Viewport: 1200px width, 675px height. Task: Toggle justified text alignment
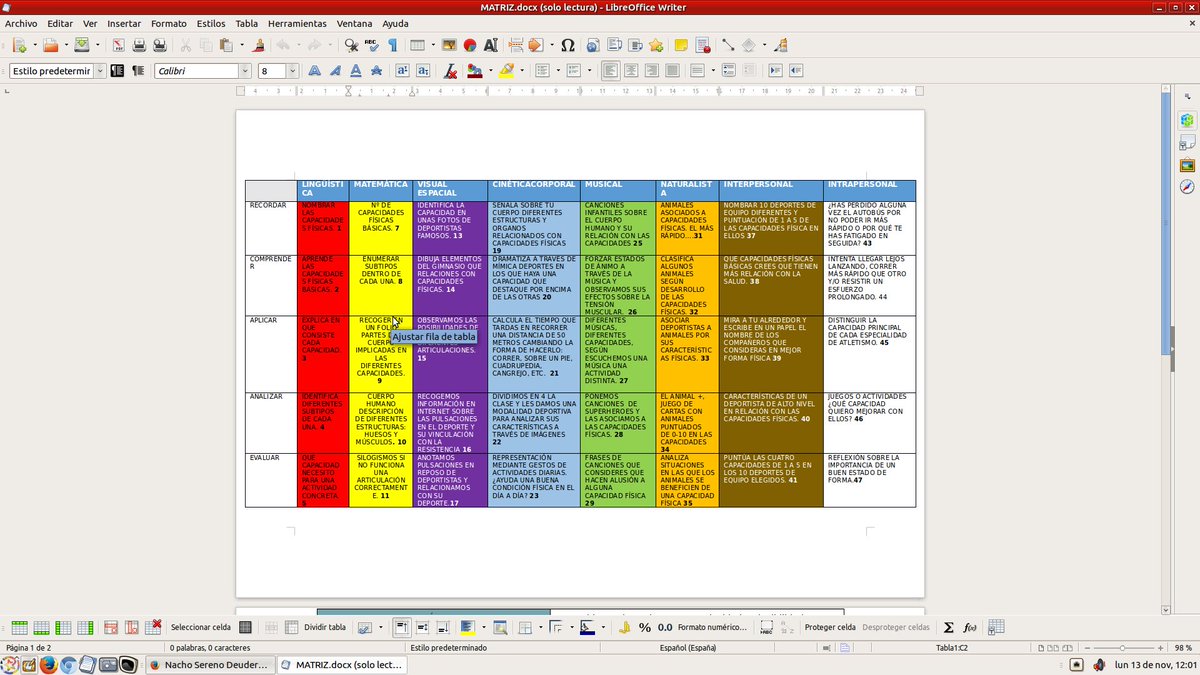(x=673, y=71)
